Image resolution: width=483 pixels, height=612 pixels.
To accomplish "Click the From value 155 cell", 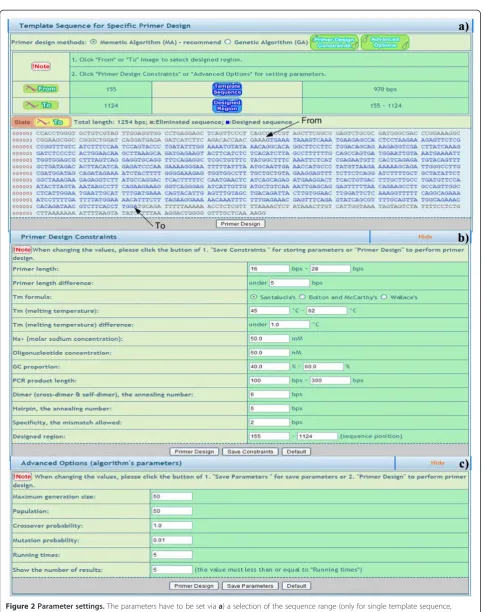I will (x=111, y=89).
